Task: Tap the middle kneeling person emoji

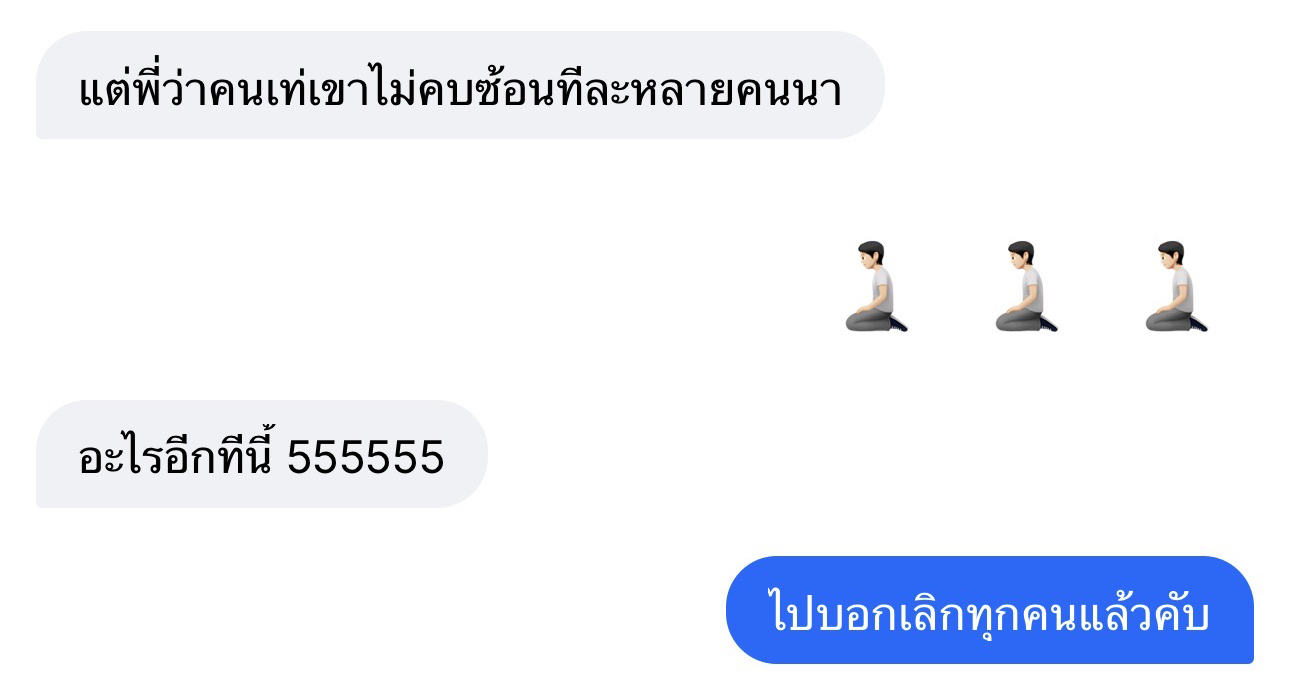Action: (1026, 286)
